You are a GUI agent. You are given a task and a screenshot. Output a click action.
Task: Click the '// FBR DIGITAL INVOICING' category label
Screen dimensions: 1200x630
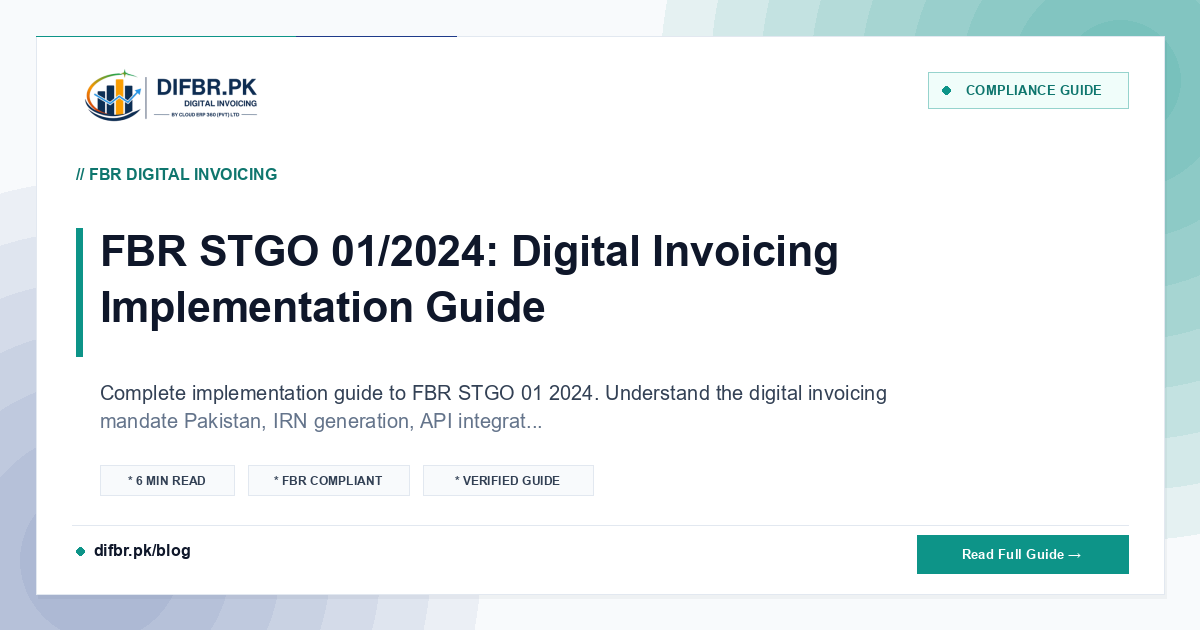[177, 174]
